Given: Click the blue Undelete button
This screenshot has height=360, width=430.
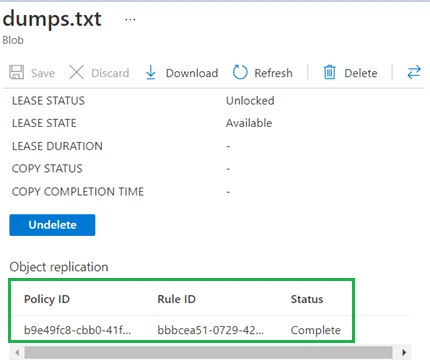Looking at the screenshot, I should point(52,225).
